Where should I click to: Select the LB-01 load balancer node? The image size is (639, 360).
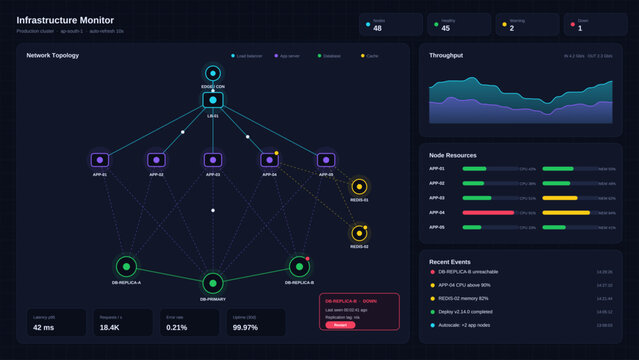213,100
